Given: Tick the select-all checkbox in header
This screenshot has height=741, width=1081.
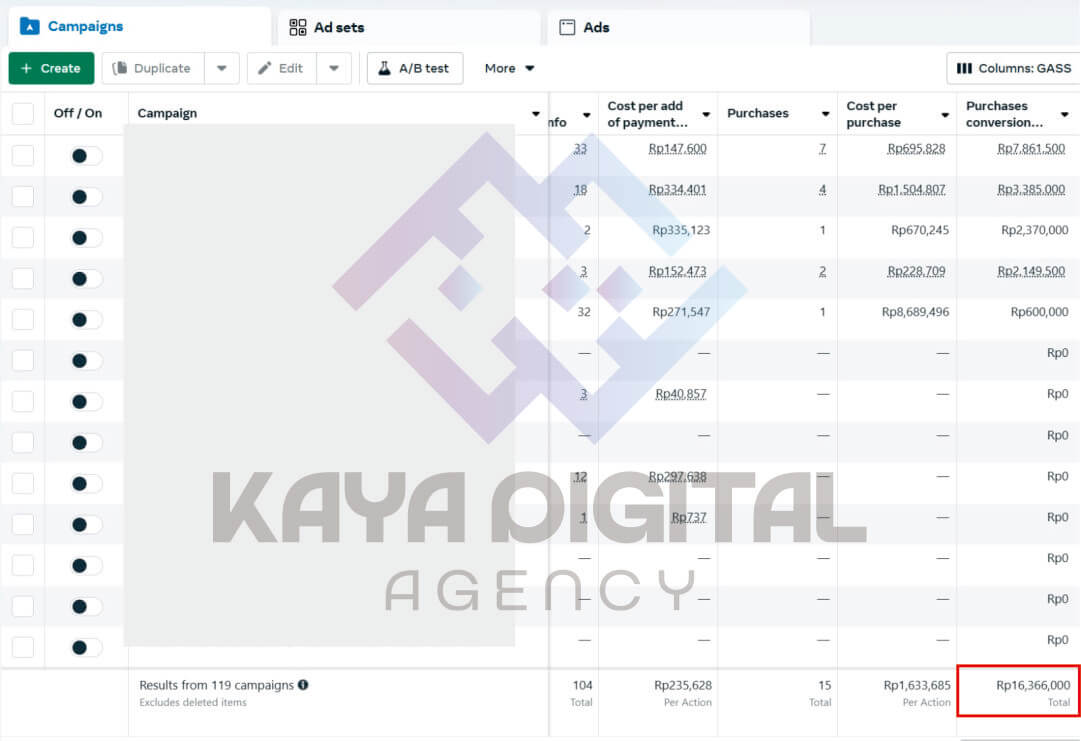Looking at the screenshot, I should point(22,113).
